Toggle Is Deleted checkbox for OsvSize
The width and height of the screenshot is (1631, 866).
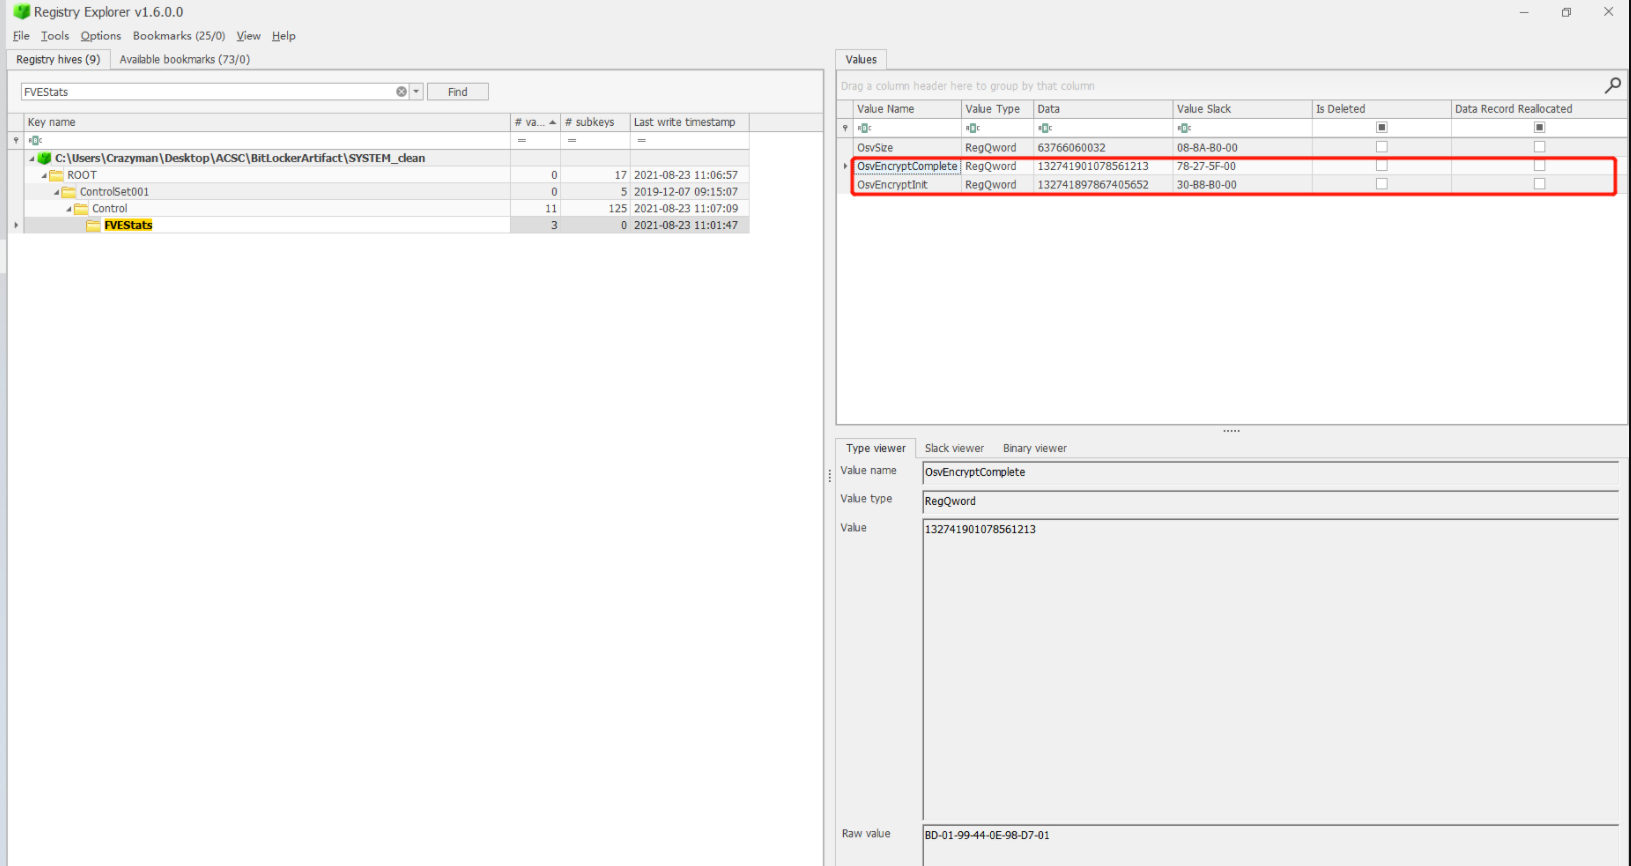coord(1381,147)
